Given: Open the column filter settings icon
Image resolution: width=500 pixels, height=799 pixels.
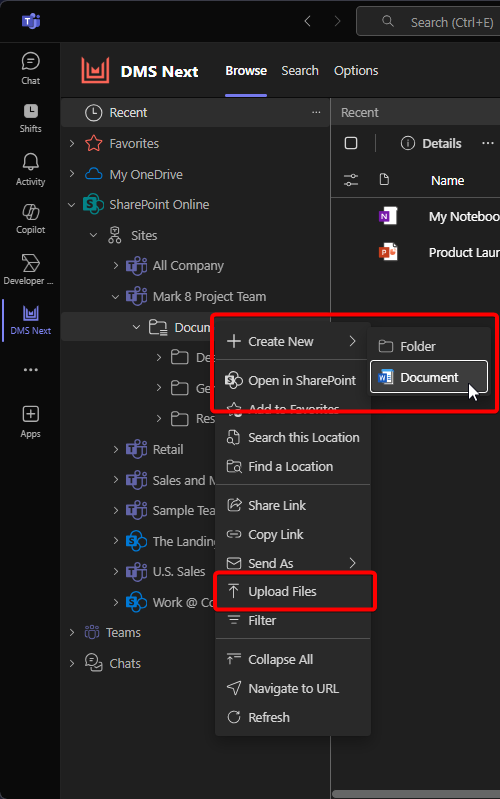Looking at the screenshot, I should 351,180.
